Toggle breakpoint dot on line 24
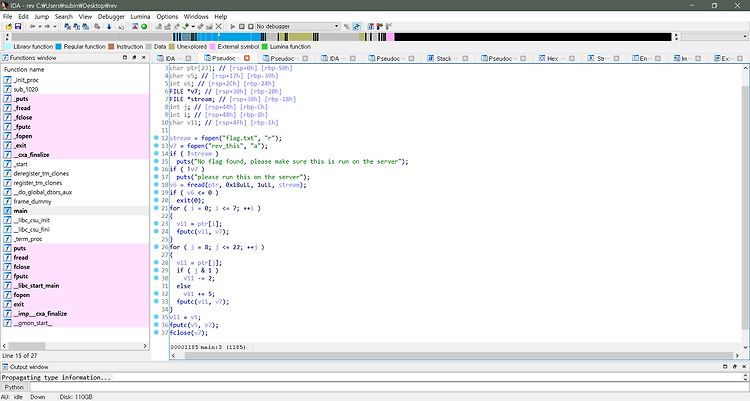 [x=156, y=232]
